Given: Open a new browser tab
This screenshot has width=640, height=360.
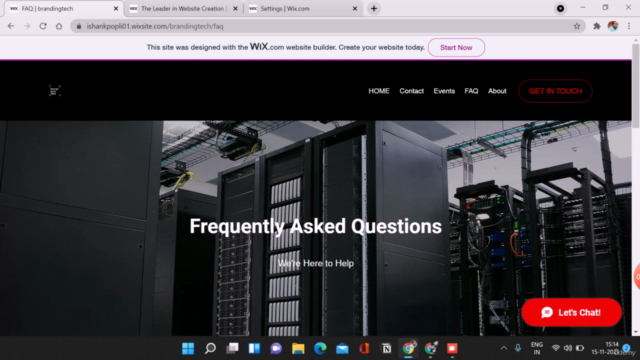Looking at the screenshot, I should pyautogui.click(x=374, y=9).
